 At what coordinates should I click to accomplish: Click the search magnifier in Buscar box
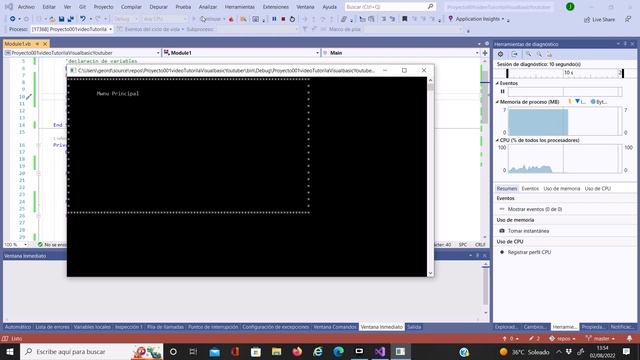tap(430, 7)
